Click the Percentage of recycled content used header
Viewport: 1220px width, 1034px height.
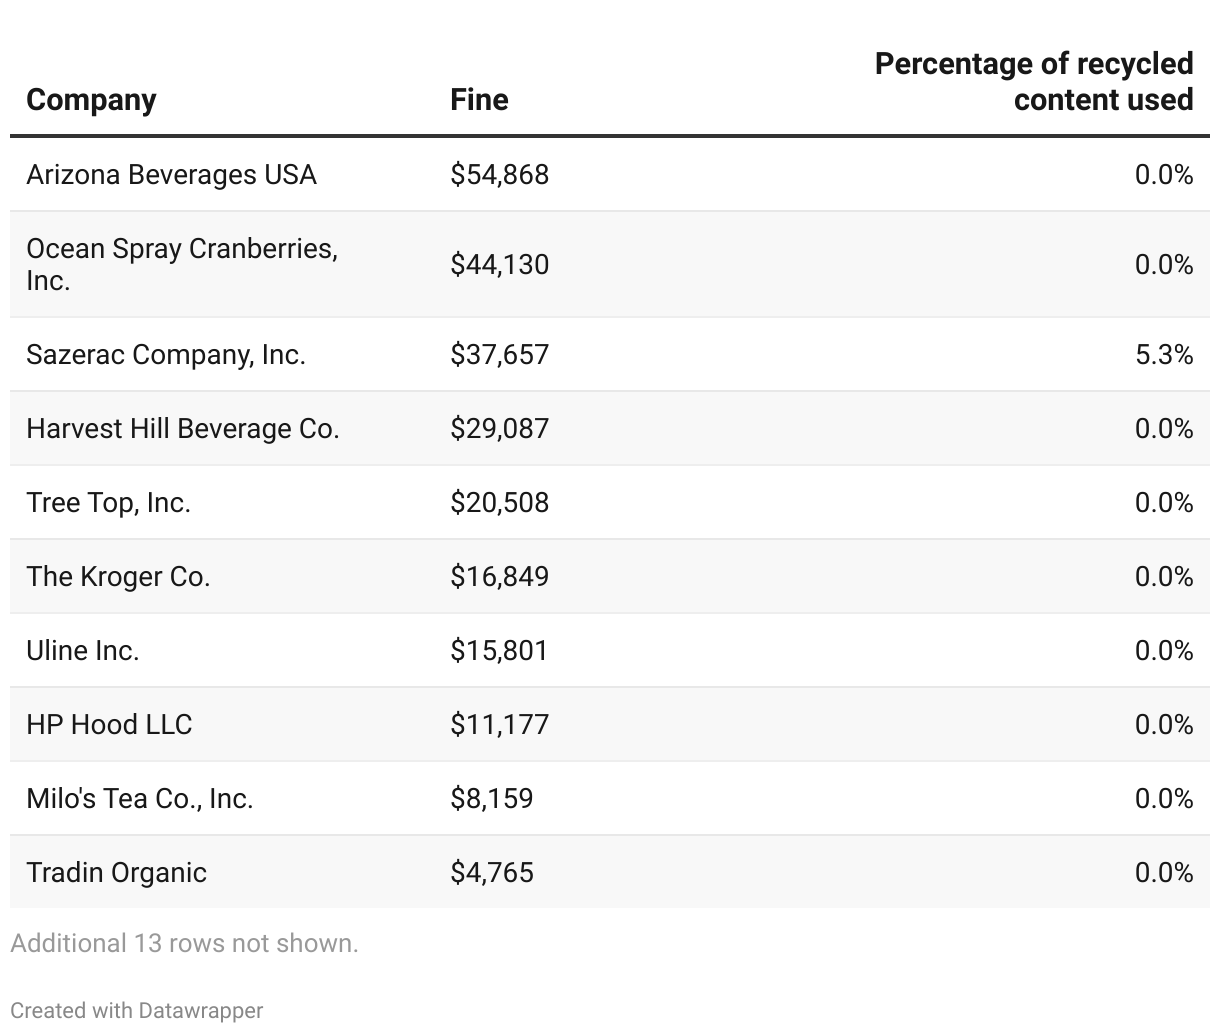click(x=1033, y=82)
